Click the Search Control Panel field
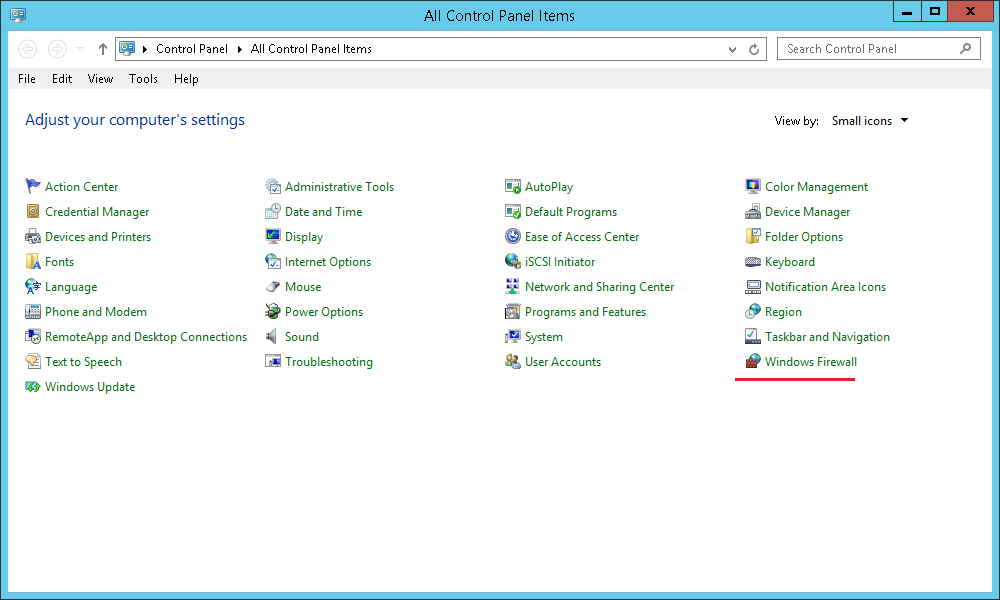Viewport: 1000px width, 600px height. click(878, 48)
